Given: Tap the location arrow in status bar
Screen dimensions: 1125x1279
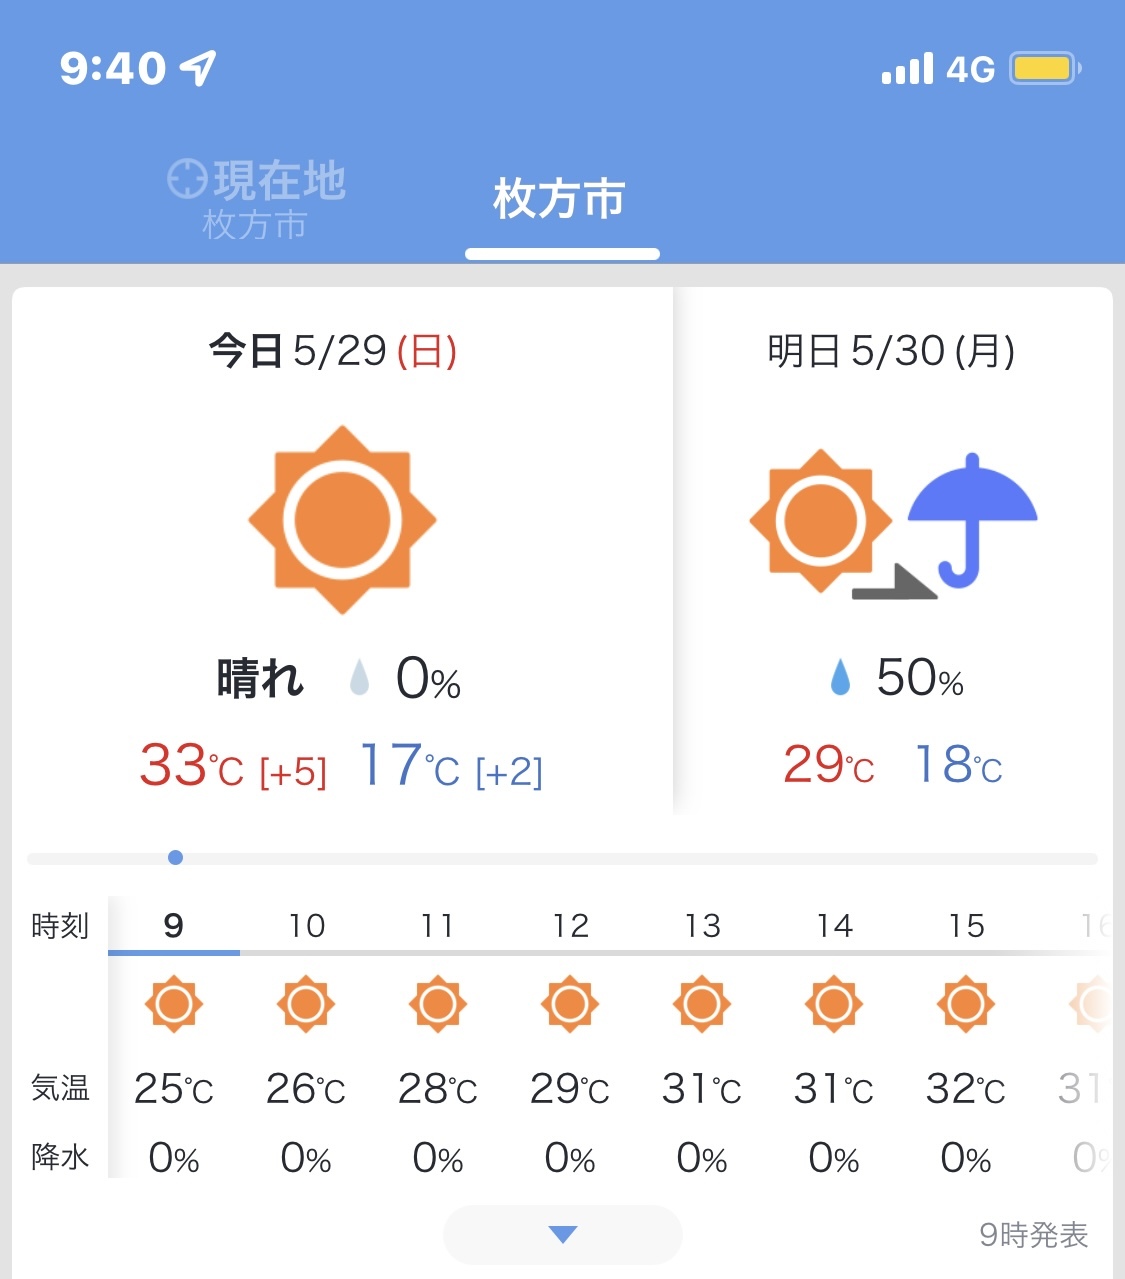Looking at the screenshot, I should click(198, 68).
